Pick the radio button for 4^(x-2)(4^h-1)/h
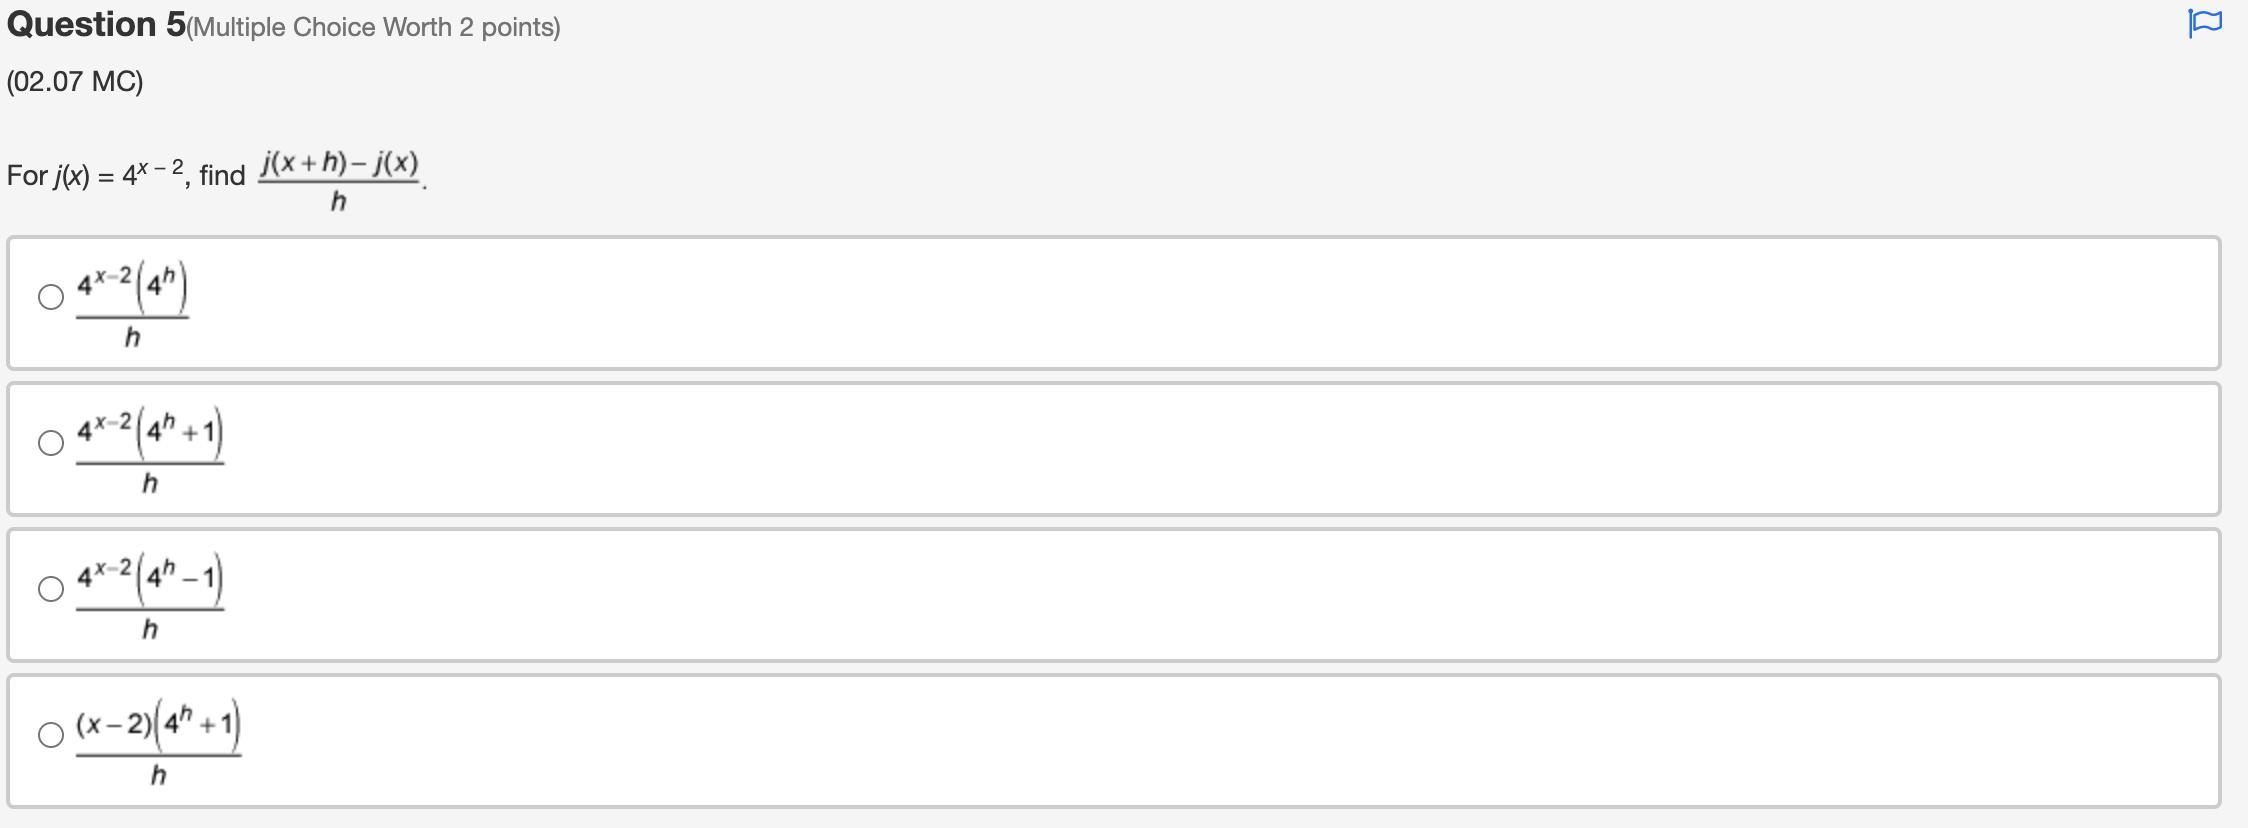Viewport: 2248px width, 828px height. pyautogui.click(x=51, y=589)
